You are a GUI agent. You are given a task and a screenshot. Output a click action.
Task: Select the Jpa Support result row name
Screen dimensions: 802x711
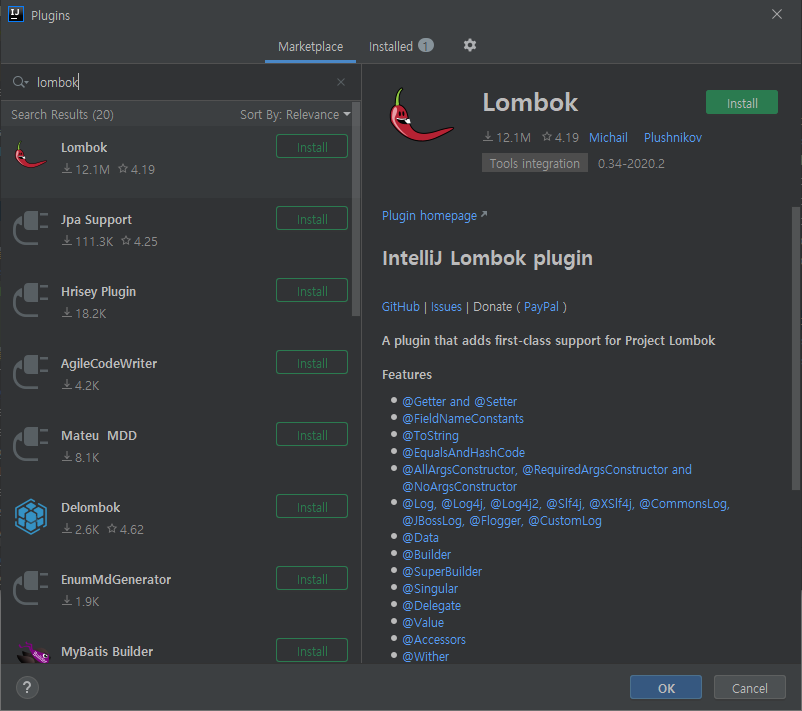[96, 219]
